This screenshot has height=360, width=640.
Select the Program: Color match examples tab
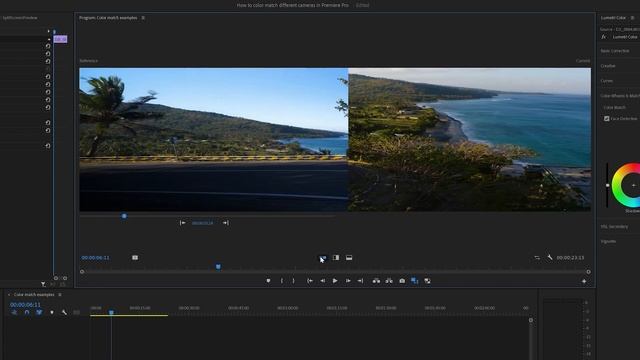point(108,18)
